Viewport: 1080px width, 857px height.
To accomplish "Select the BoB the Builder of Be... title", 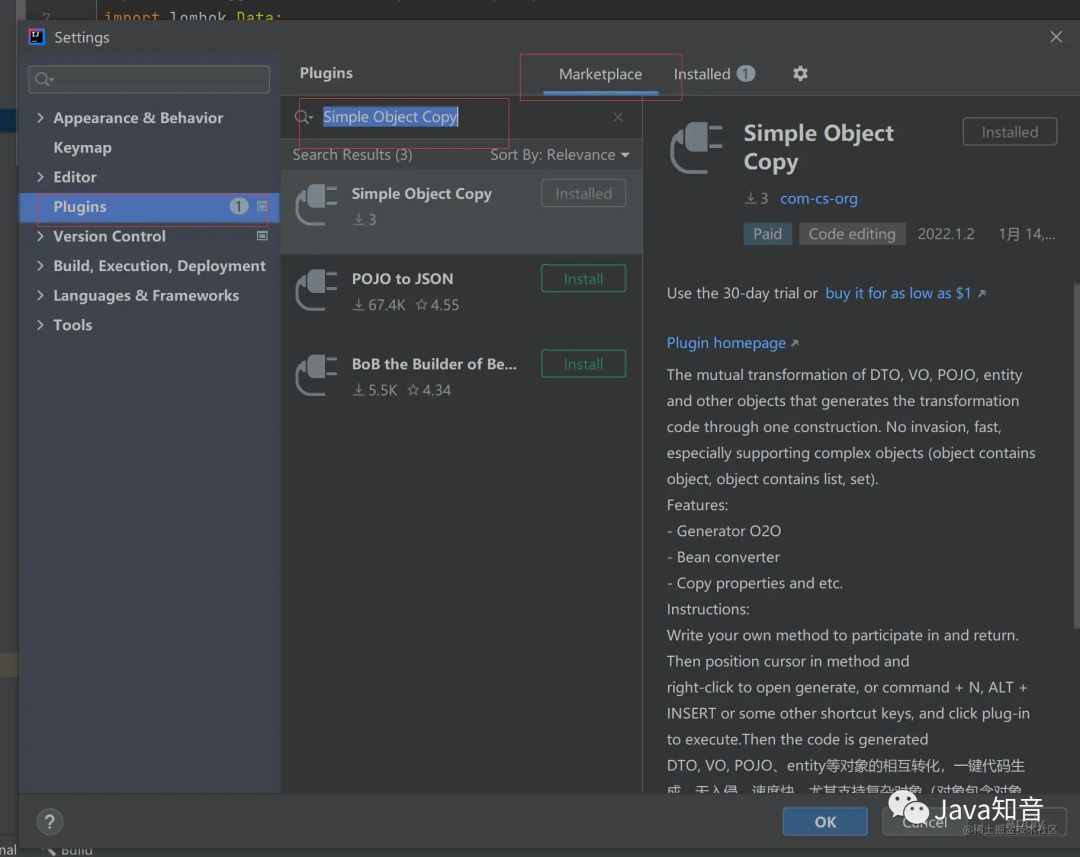I will (434, 364).
